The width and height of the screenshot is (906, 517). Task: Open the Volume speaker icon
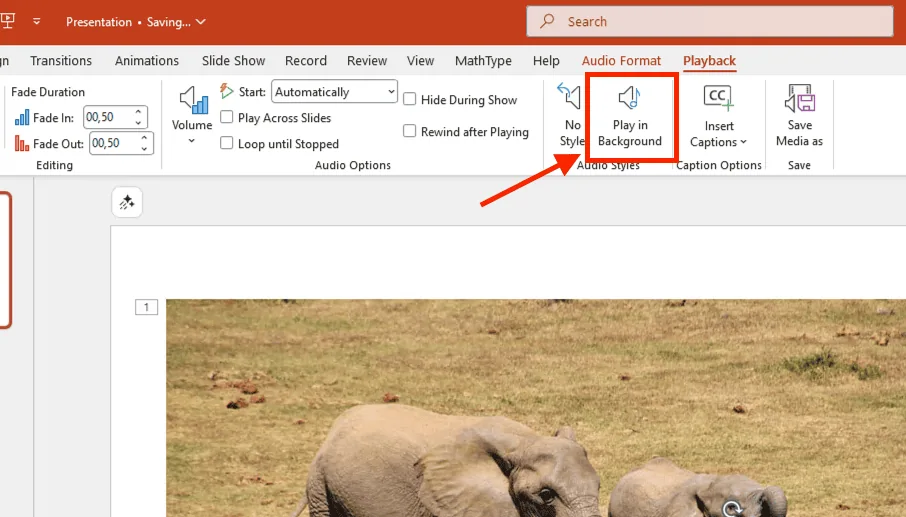(x=192, y=102)
